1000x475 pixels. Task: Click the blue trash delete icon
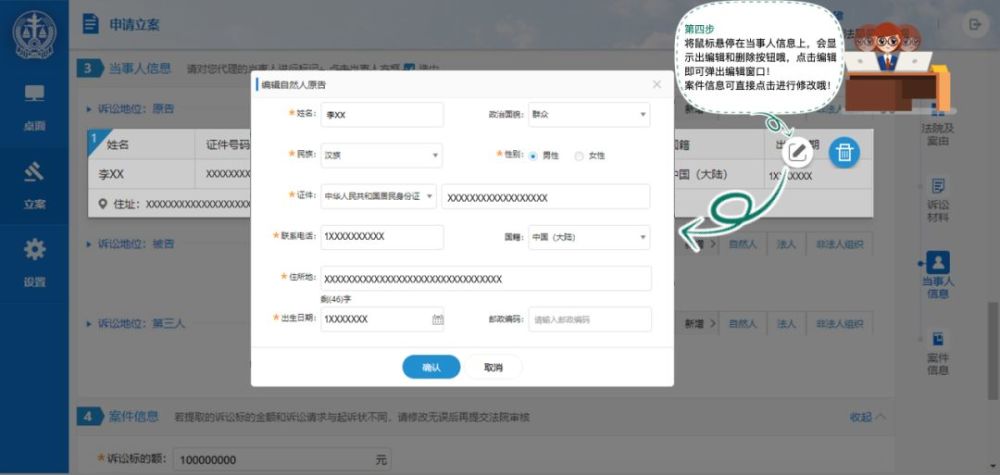[x=844, y=152]
